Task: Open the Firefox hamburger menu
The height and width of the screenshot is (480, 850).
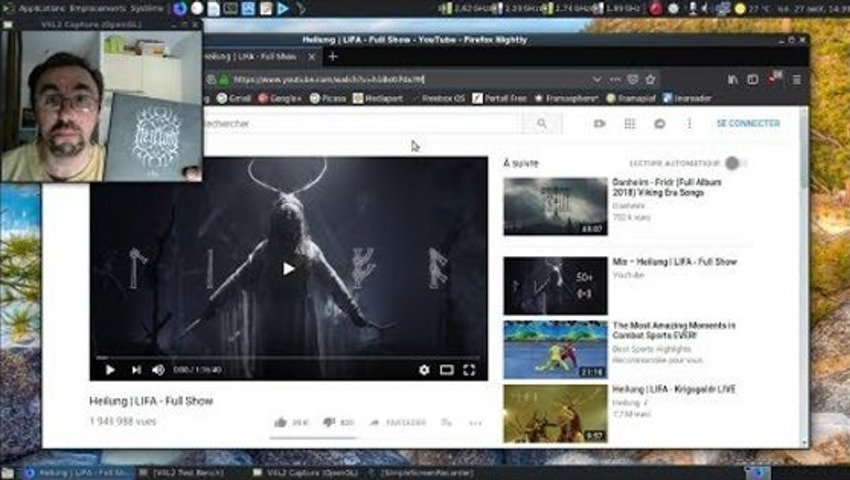Action: 796,80
